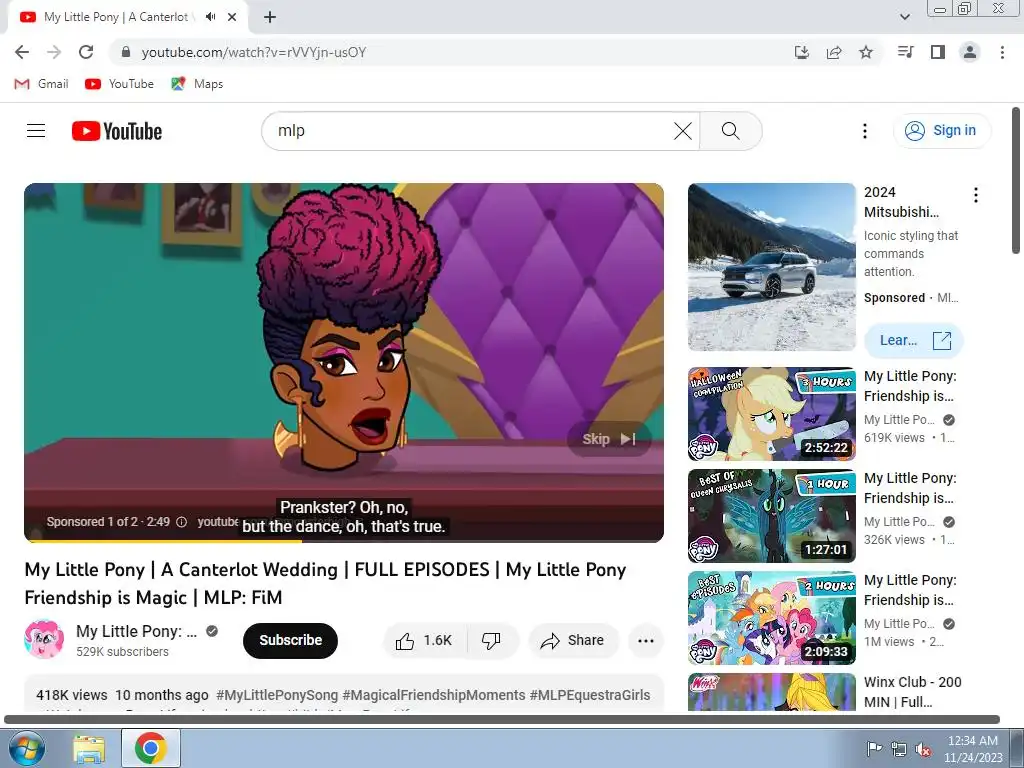The width and height of the screenshot is (1024, 768).
Task: Open the Mitsubishi ad options menu
Action: coord(976,195)
